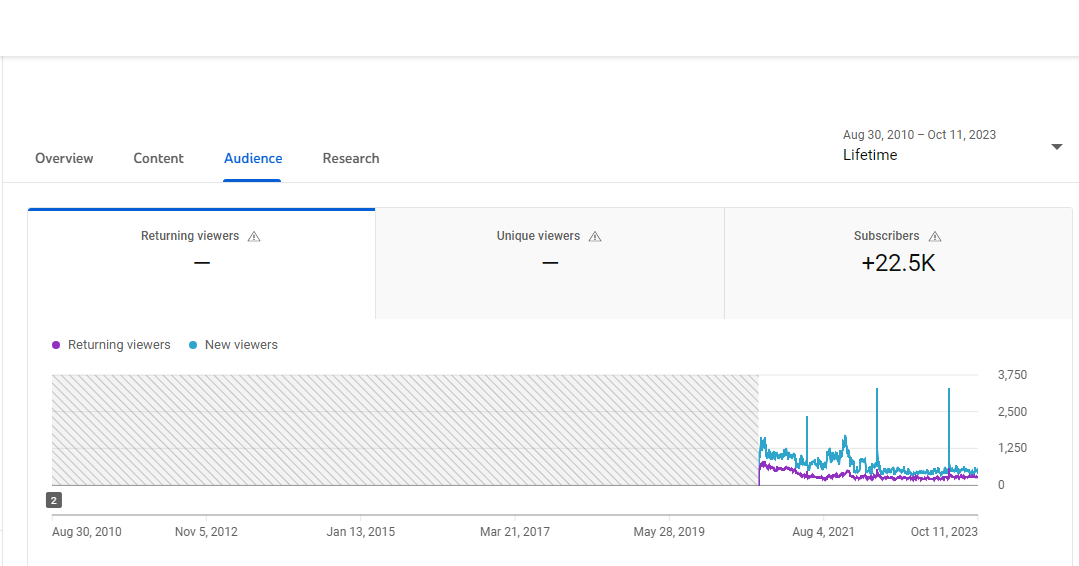This screenshot has width=1079, height=566.
Task: Select the Audience tab
Action: (x=253, y=158)
